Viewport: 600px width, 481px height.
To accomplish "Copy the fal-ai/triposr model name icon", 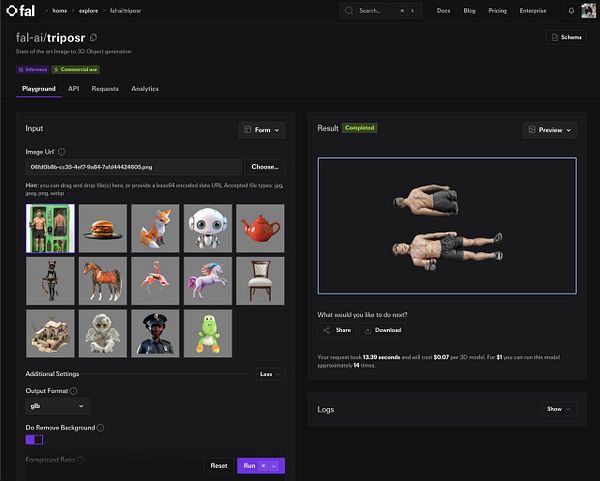I will tap(93, 38).
